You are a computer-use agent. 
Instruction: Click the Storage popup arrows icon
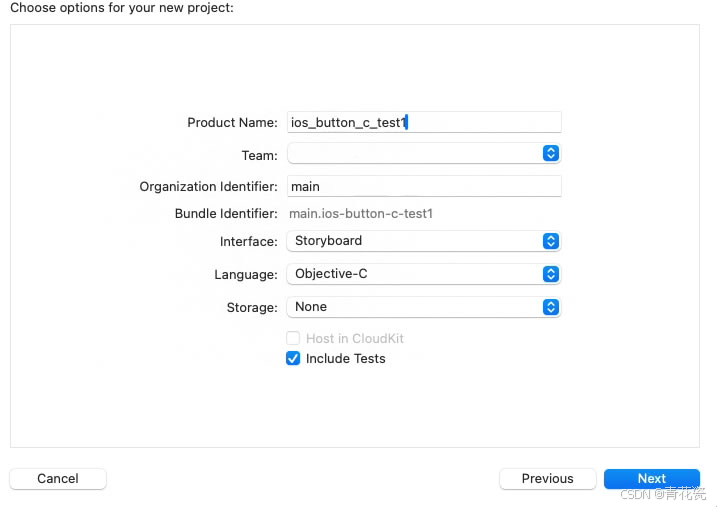[551, 307]
